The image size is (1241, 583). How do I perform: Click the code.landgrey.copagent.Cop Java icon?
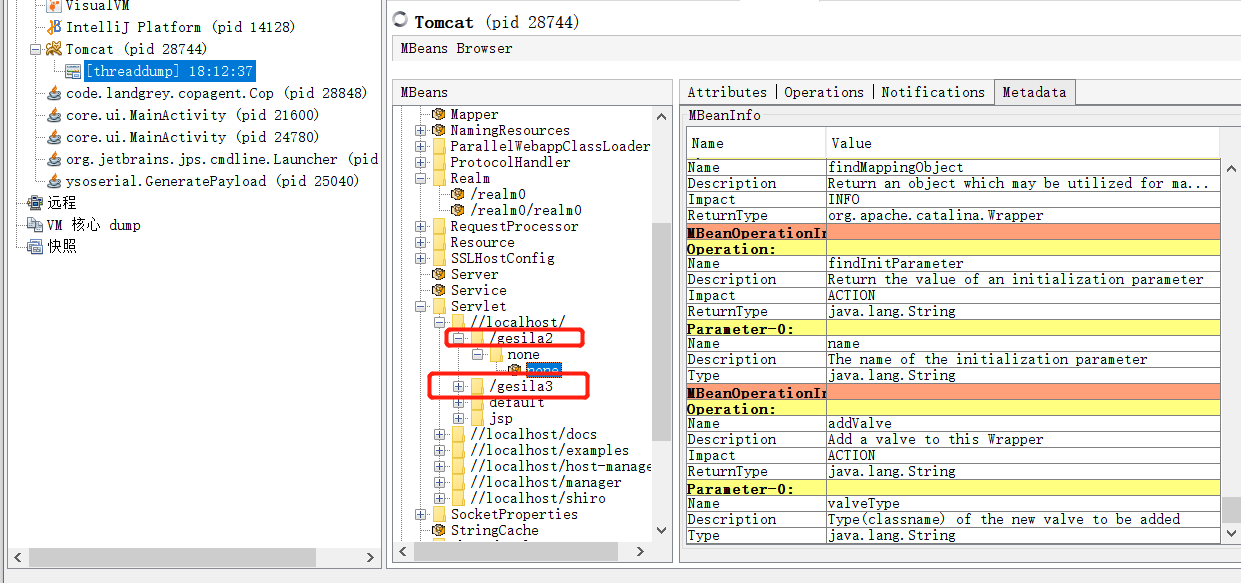click(55, 93)
